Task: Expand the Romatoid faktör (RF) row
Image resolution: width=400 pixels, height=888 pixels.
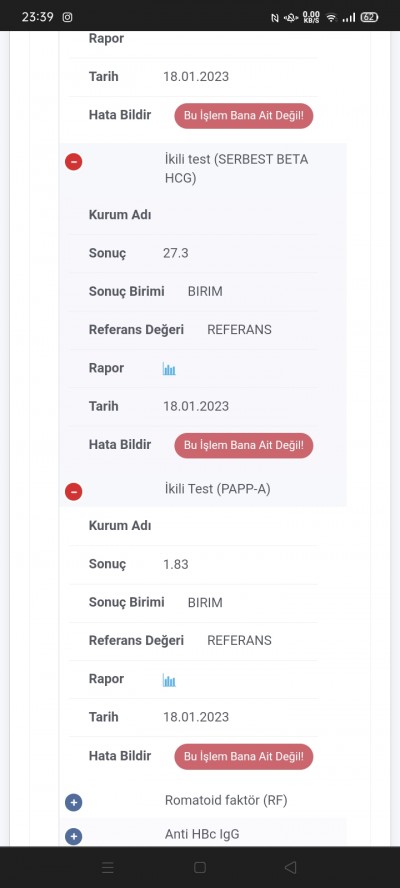Action: pos(74,802)
